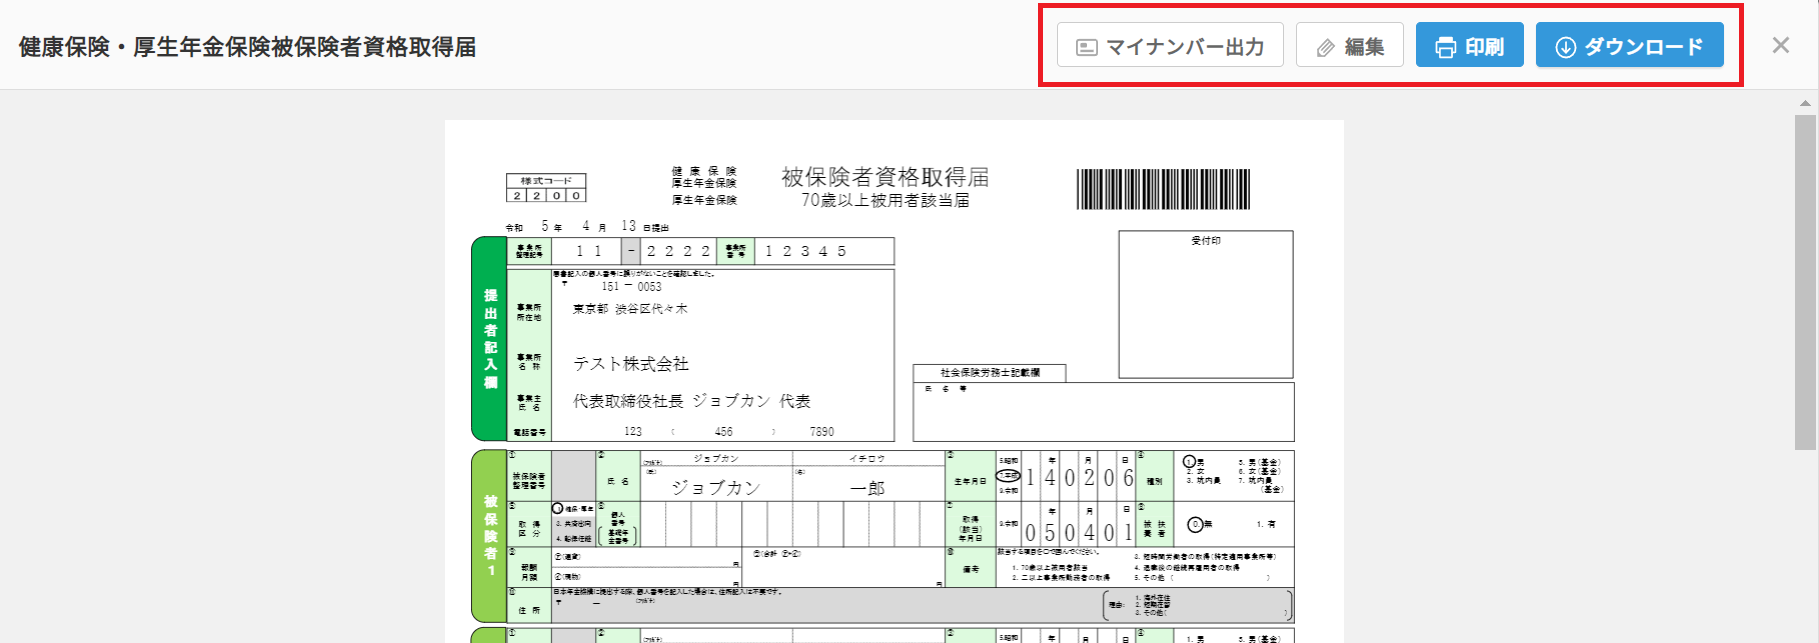Click the テスト株式会社 company name field
This screenshot has width=1819, height=643.
(630, 364)
